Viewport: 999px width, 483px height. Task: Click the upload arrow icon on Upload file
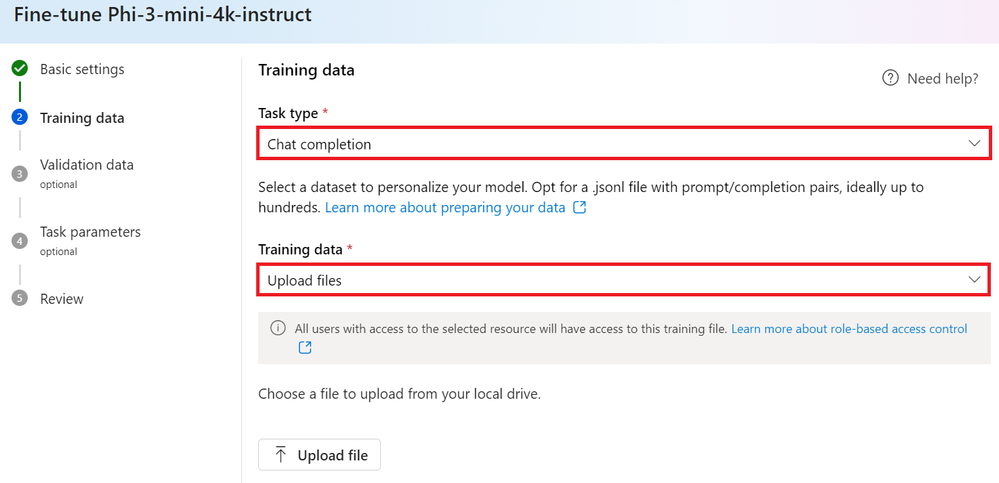280,455
